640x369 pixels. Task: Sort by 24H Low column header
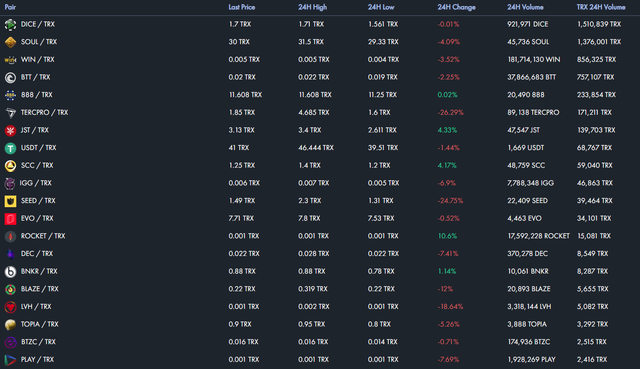[381, 7]
